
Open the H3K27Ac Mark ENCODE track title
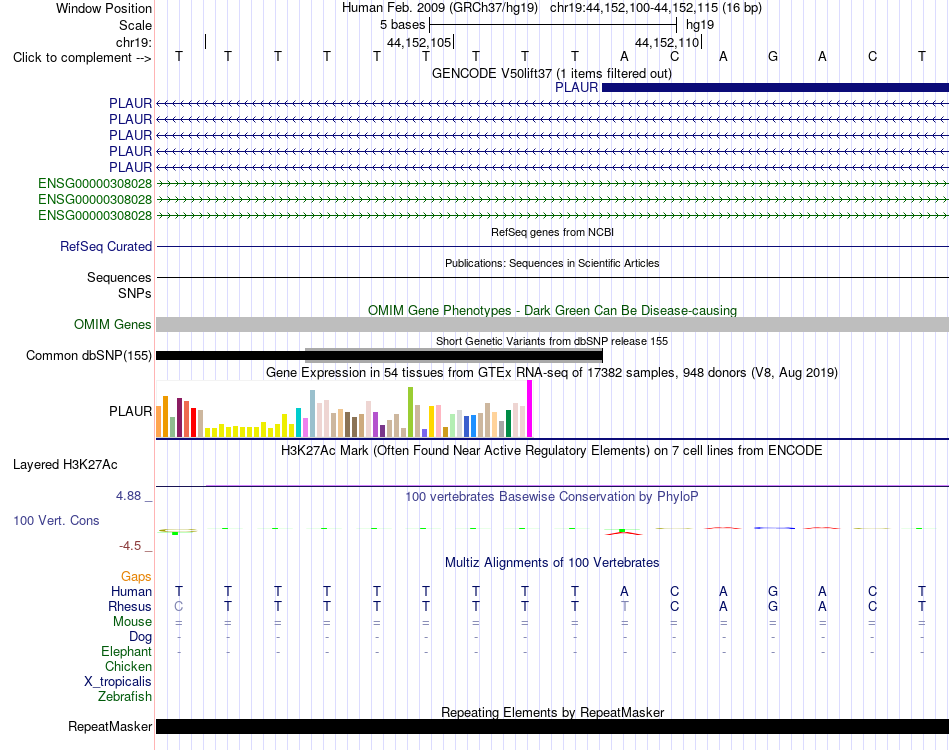552,451
